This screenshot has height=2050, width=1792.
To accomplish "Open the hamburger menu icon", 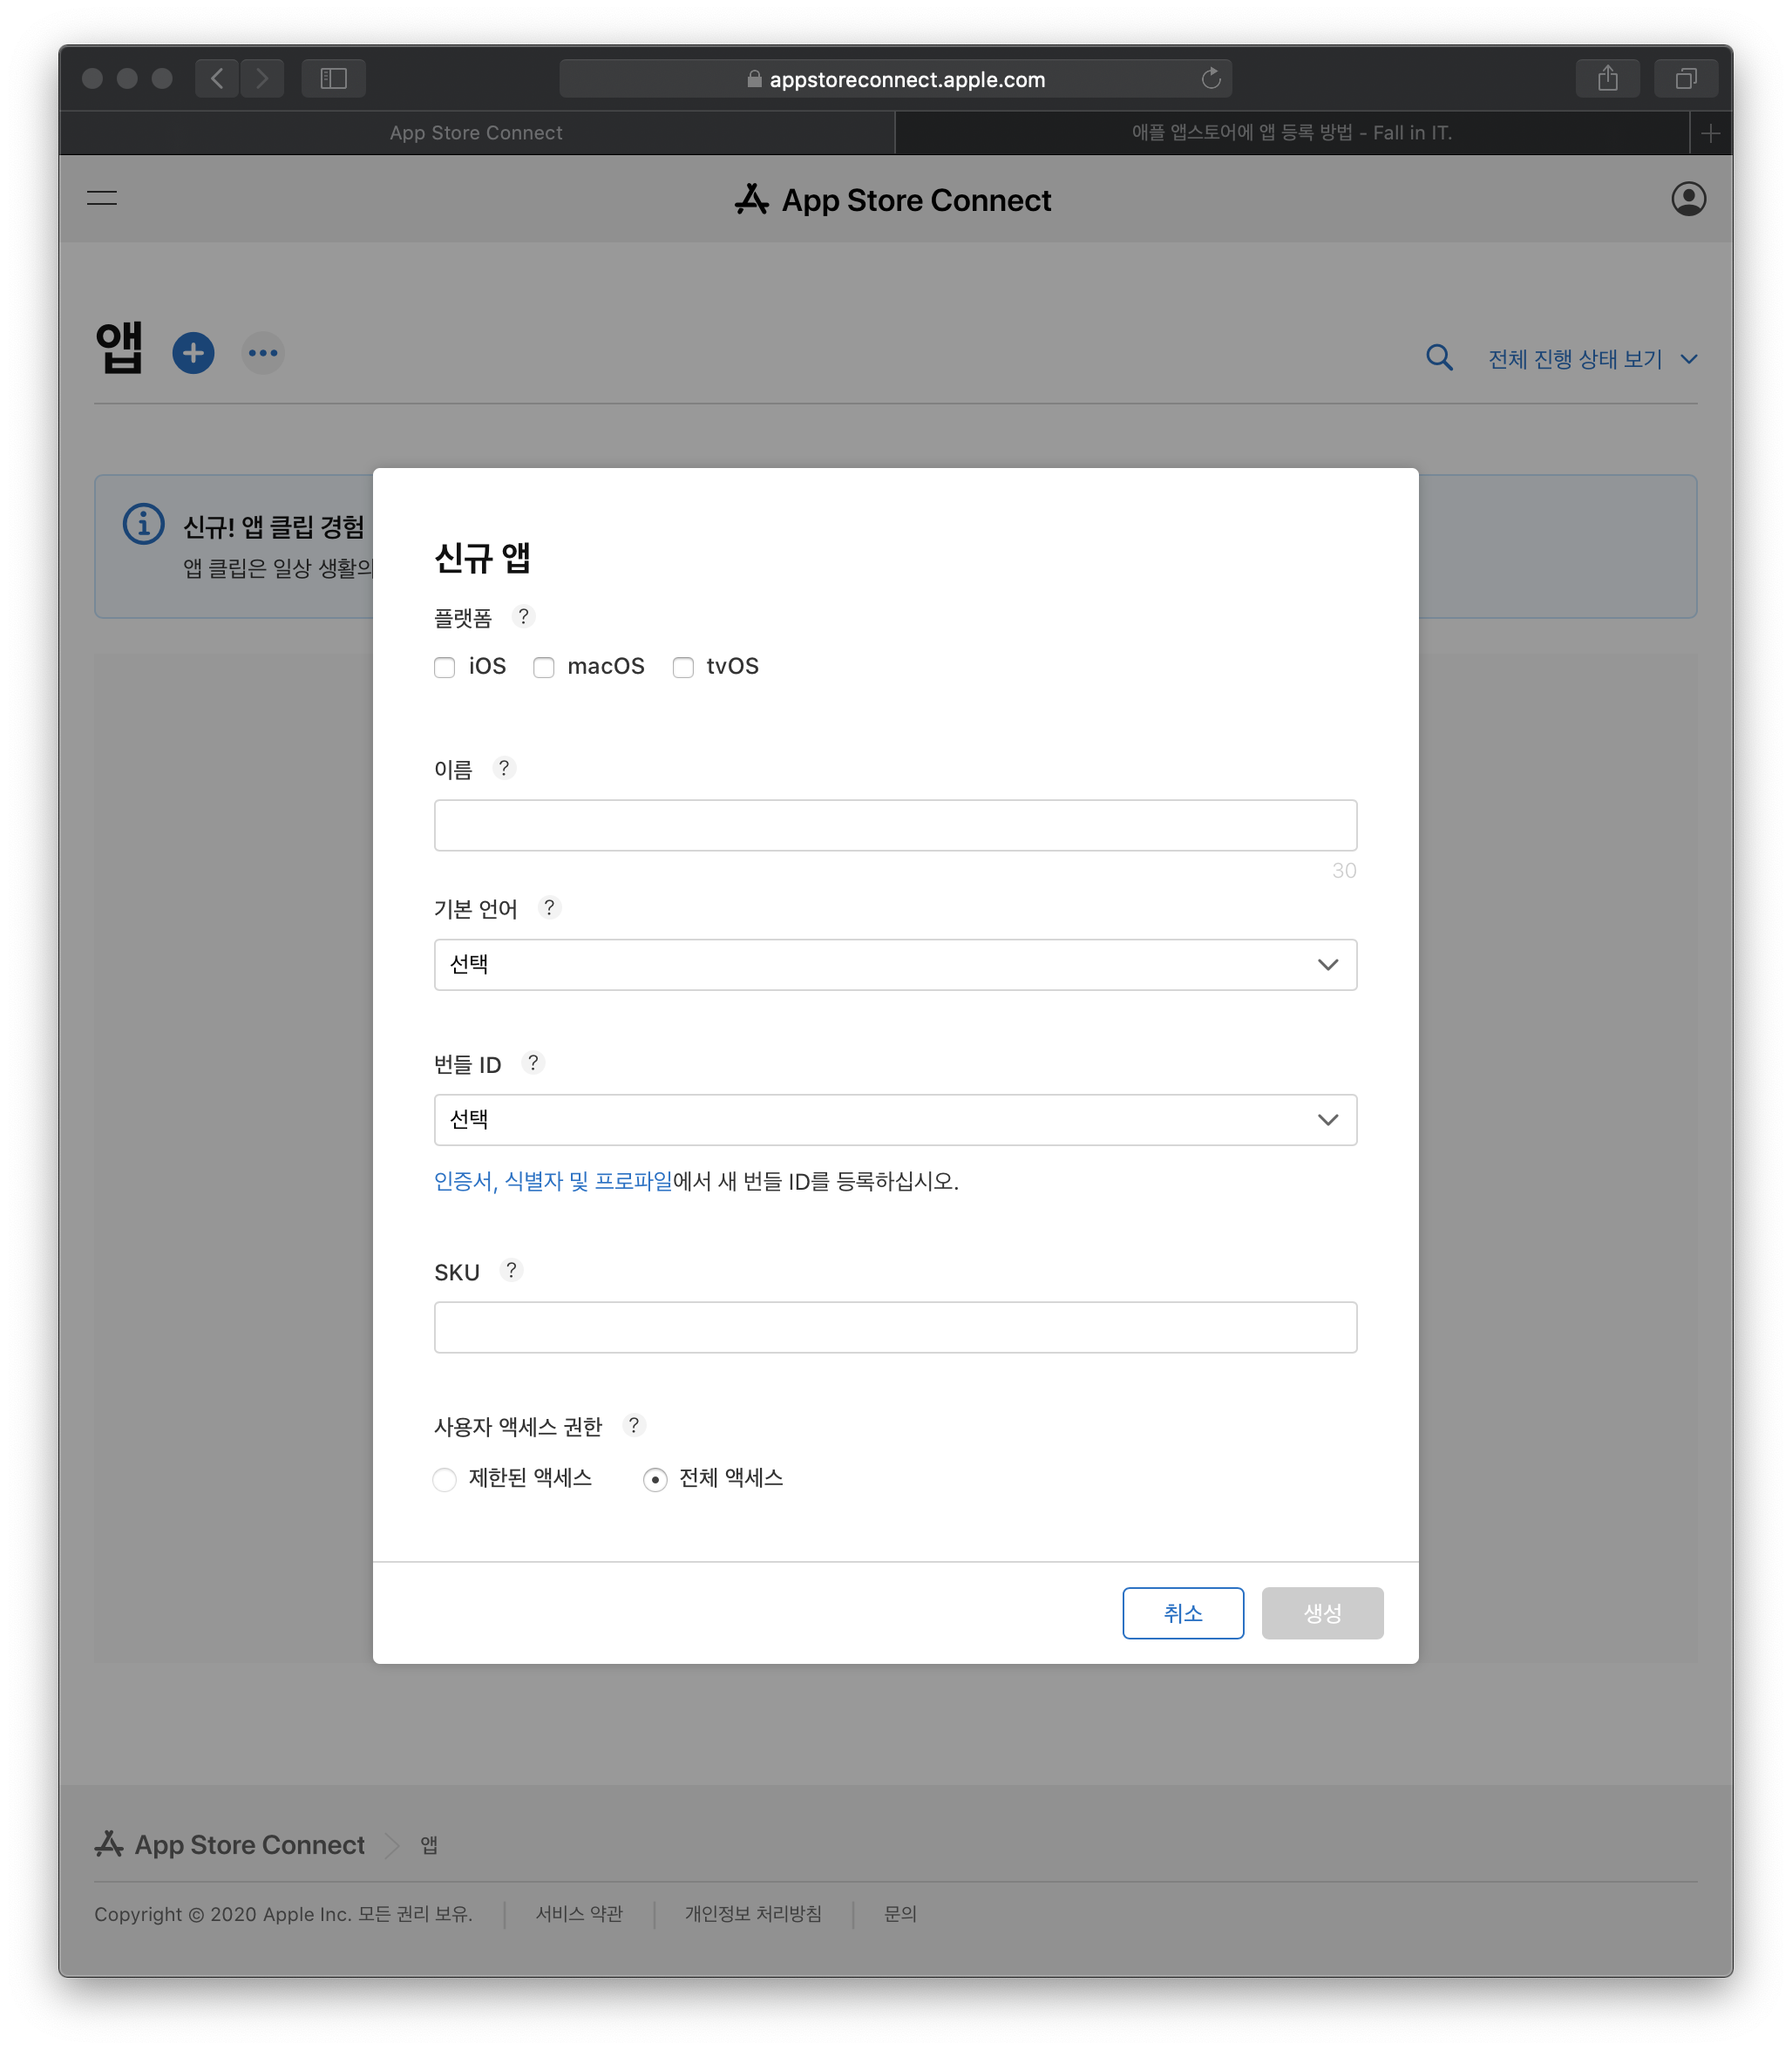I will point(102,198).
